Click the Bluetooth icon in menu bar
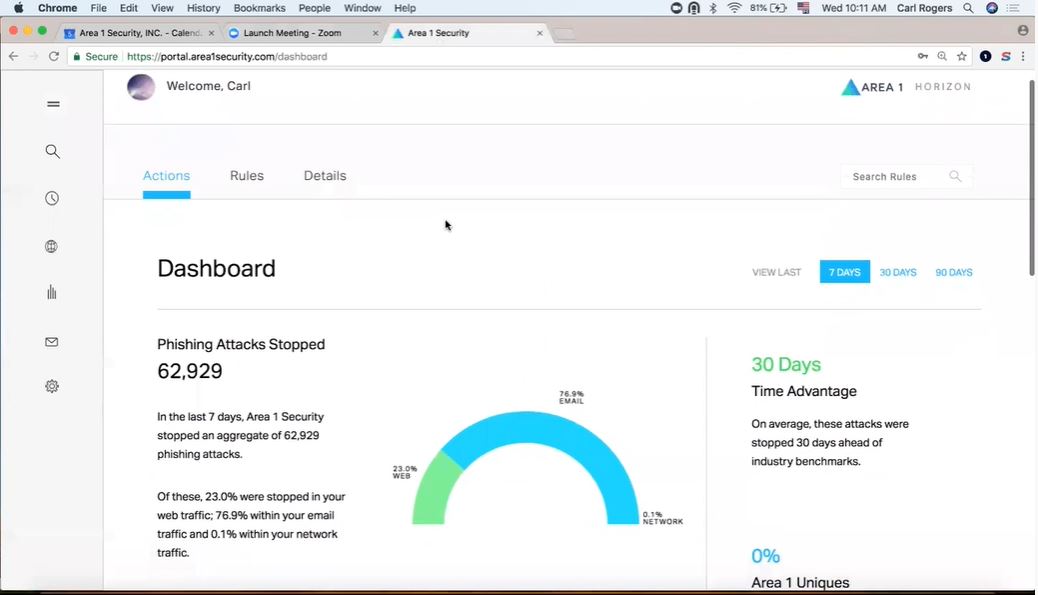The image size is (1038, 595). (713, 8)
